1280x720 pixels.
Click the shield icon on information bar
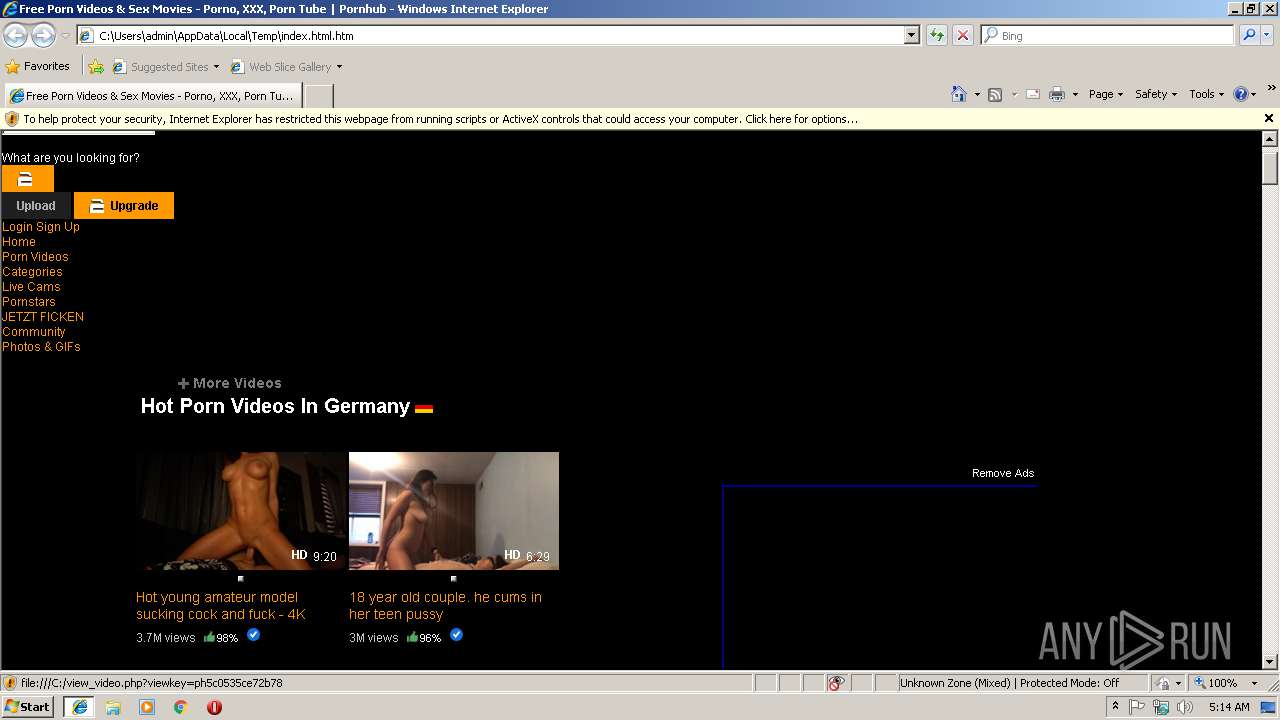12,118
